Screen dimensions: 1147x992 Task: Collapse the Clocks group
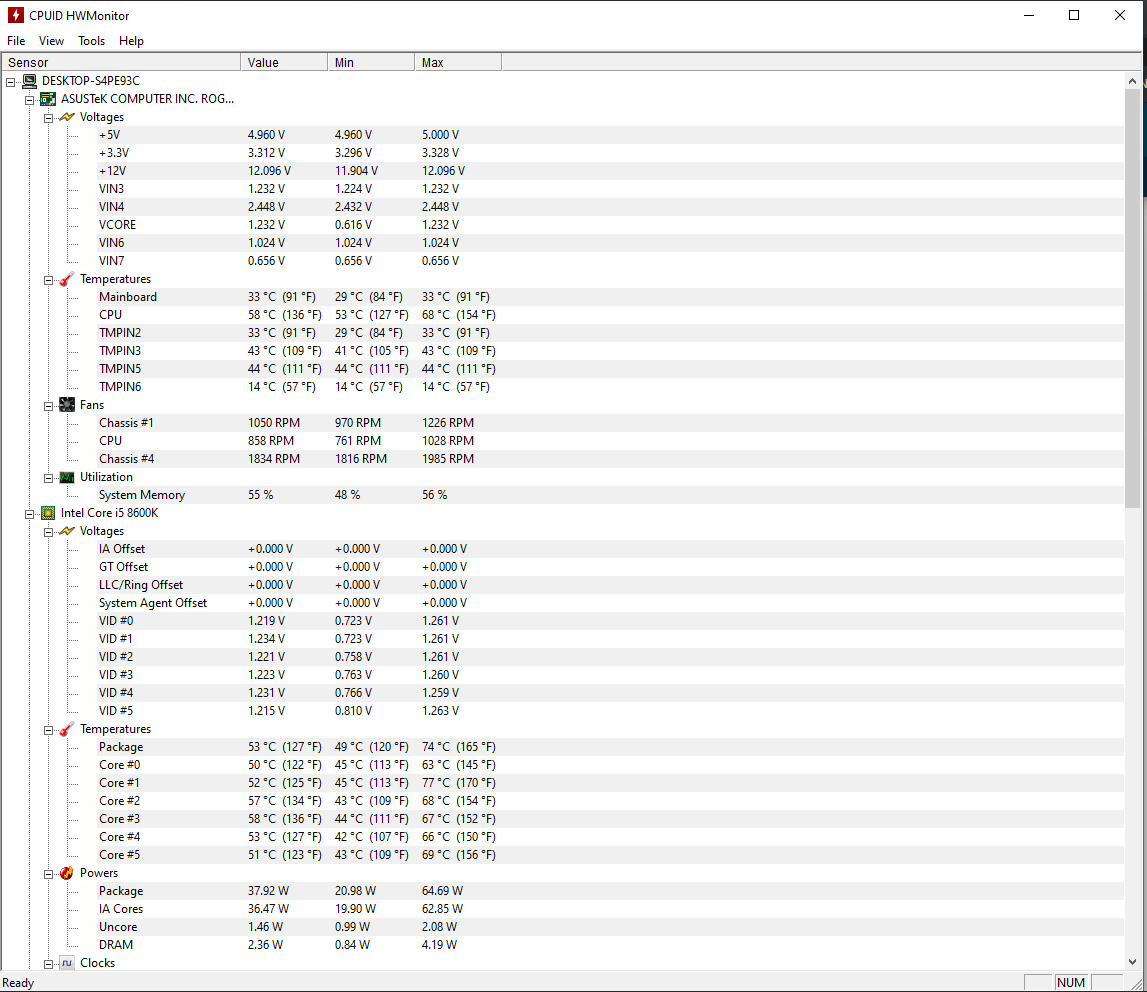(48, 964)
